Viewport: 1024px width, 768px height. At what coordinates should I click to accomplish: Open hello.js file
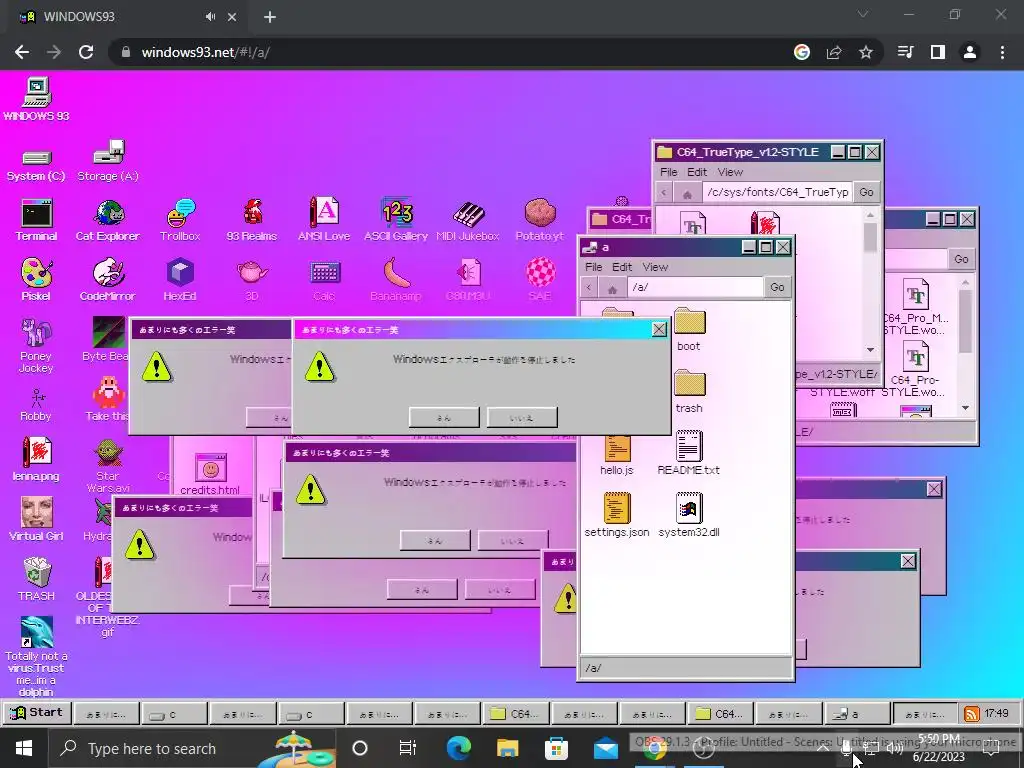coord(616,454)
